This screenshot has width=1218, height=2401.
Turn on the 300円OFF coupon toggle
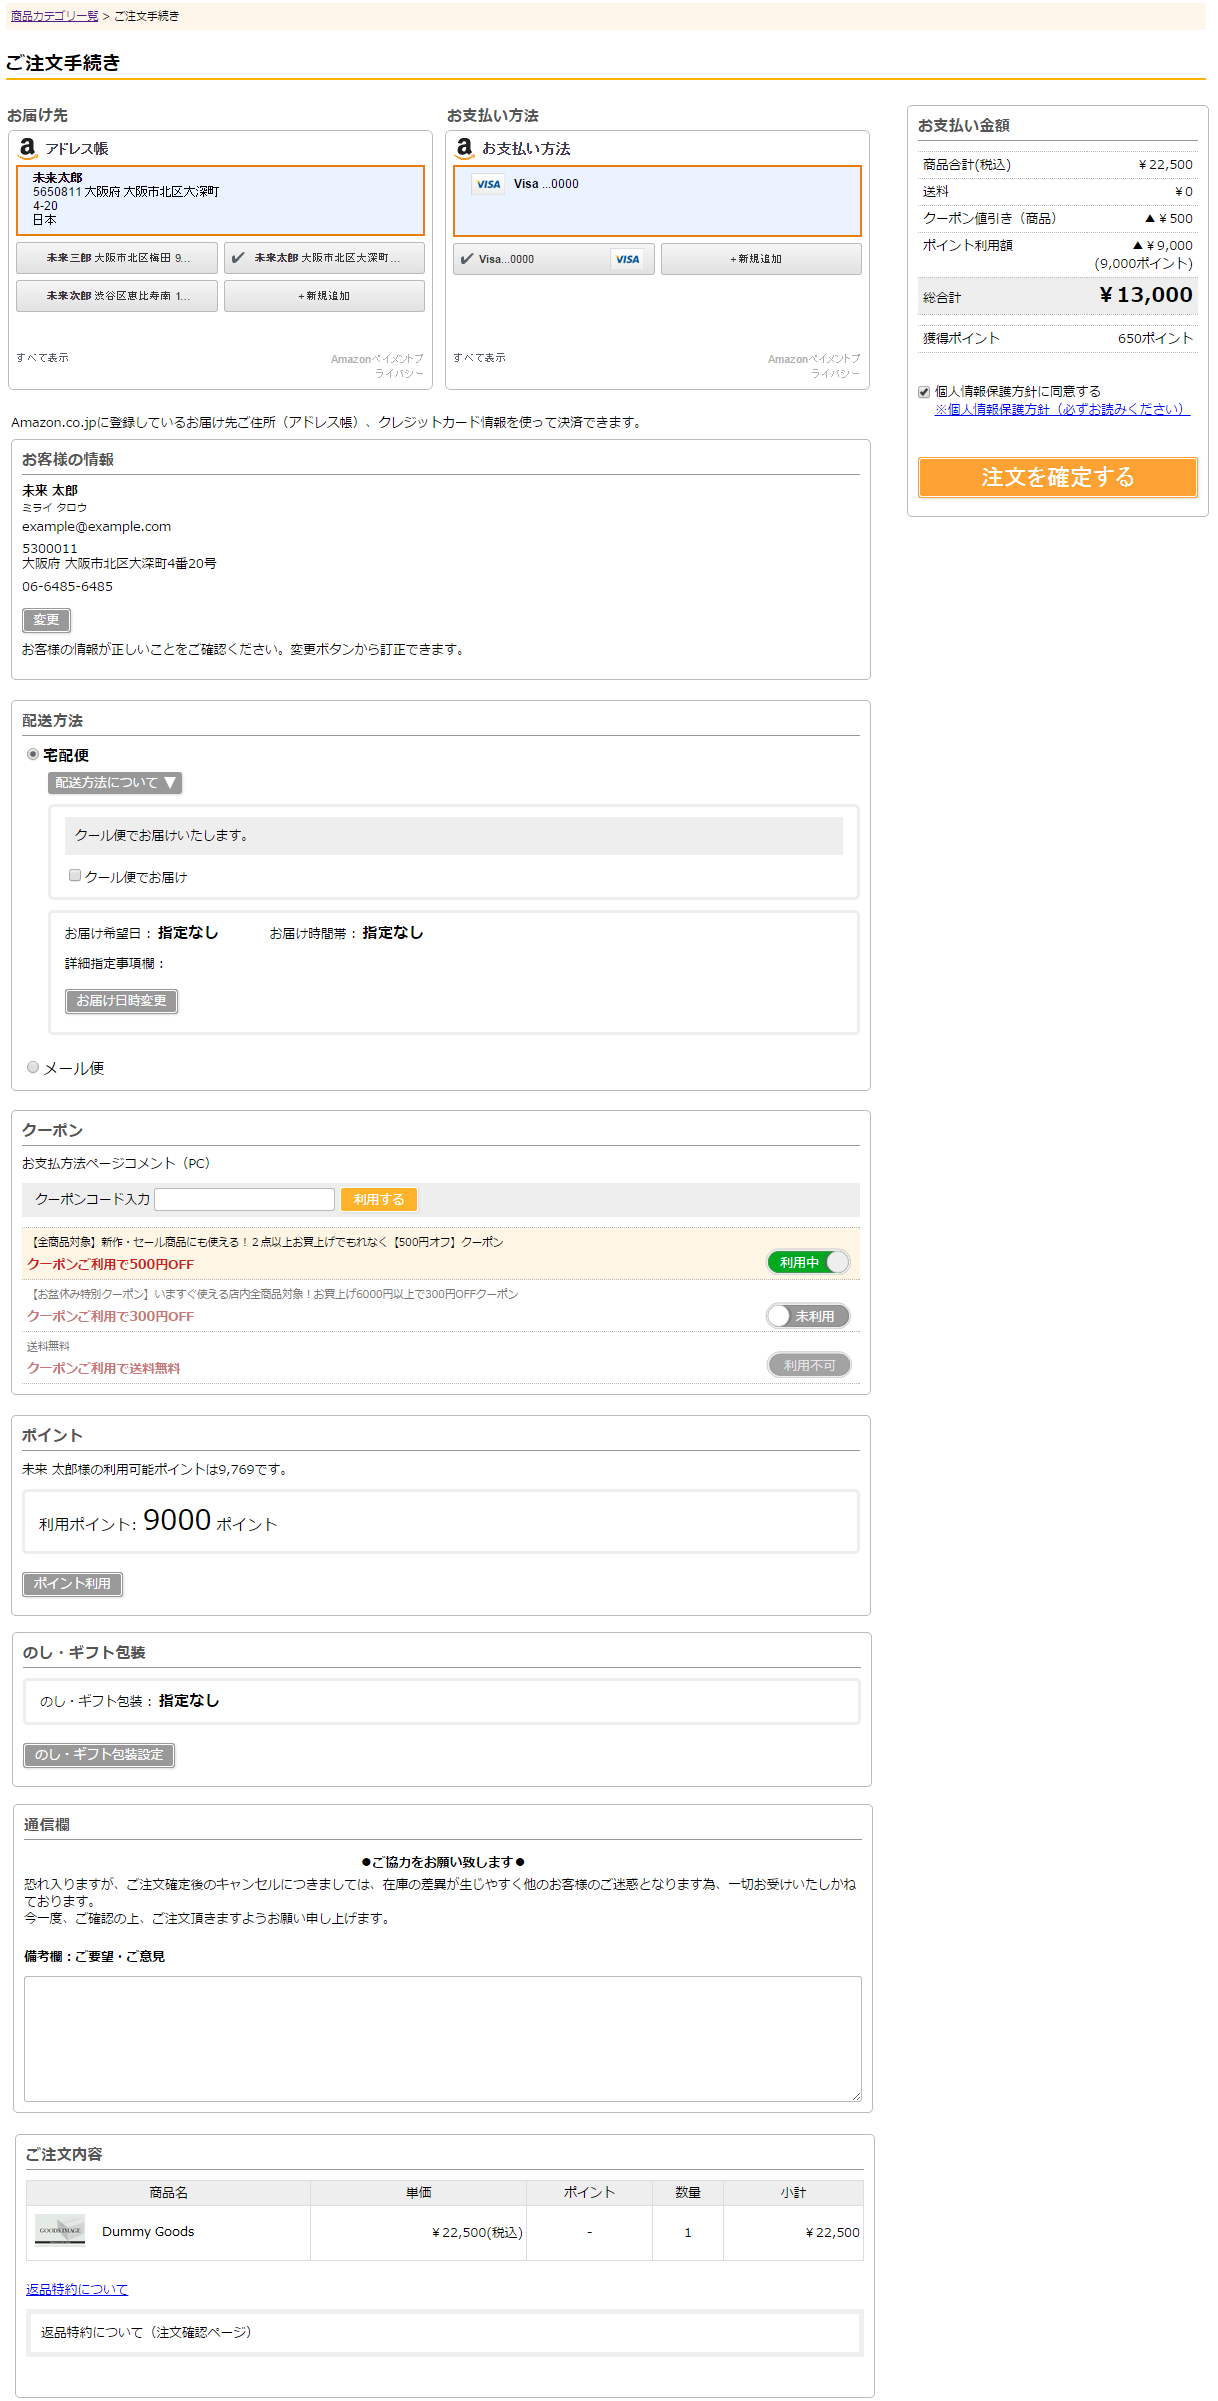[808, 1316]
